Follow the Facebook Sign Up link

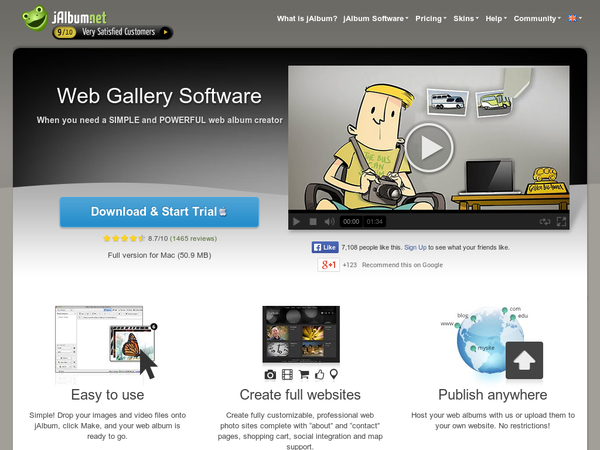pos(415,248)
